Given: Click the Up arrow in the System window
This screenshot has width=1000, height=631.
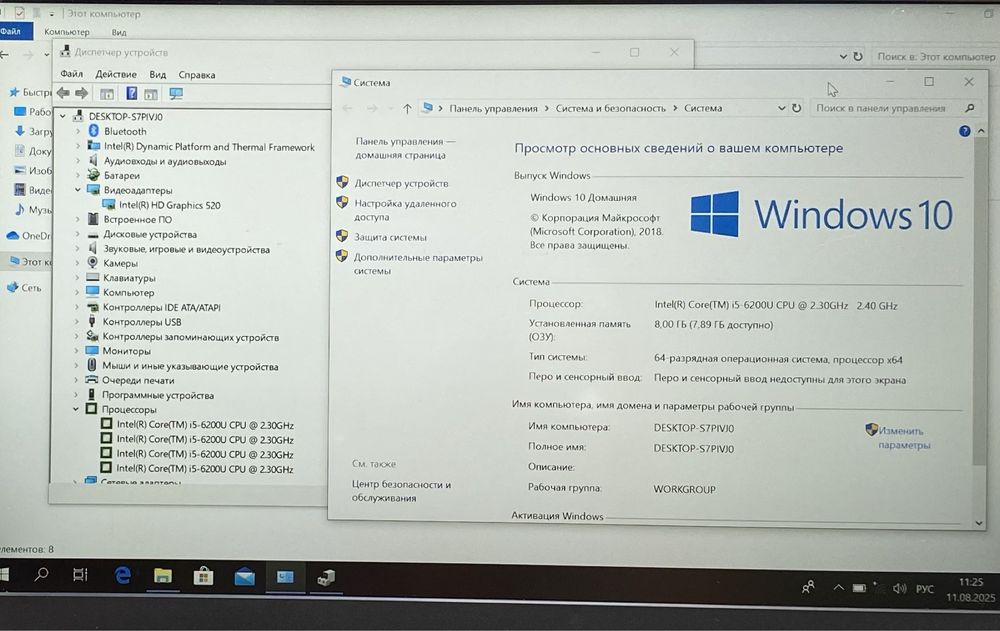Looking at the screenshot, I should pyautogui.click(x=407, y=108).
